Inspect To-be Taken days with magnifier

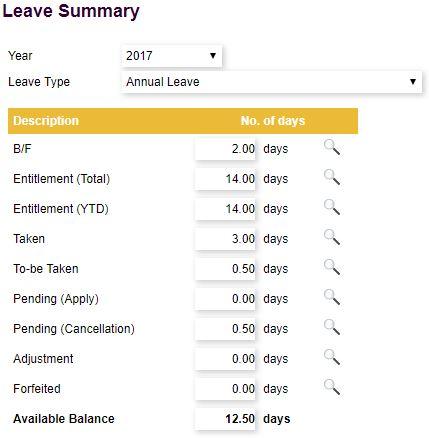(x=332, y=267)
